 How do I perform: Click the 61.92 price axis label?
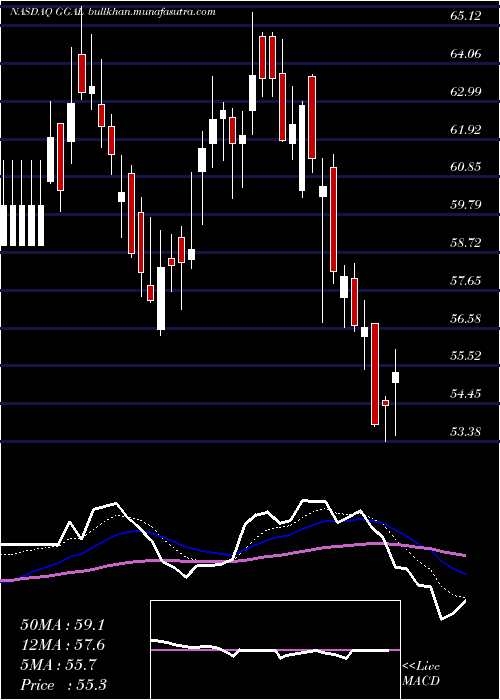click(466, 130)
